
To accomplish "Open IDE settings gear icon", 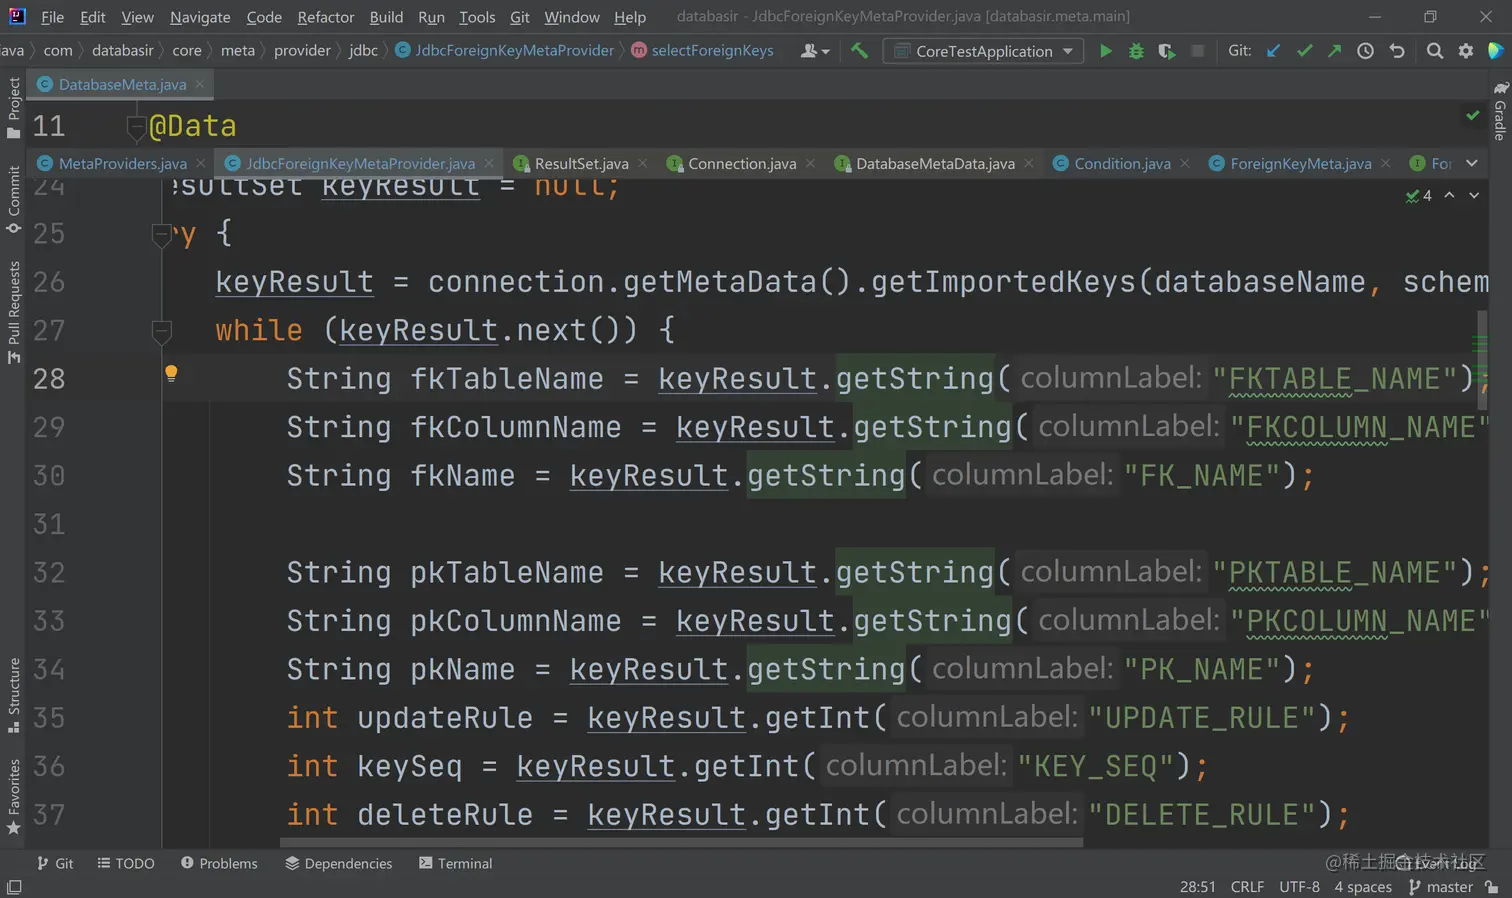I will [1466, 51].
